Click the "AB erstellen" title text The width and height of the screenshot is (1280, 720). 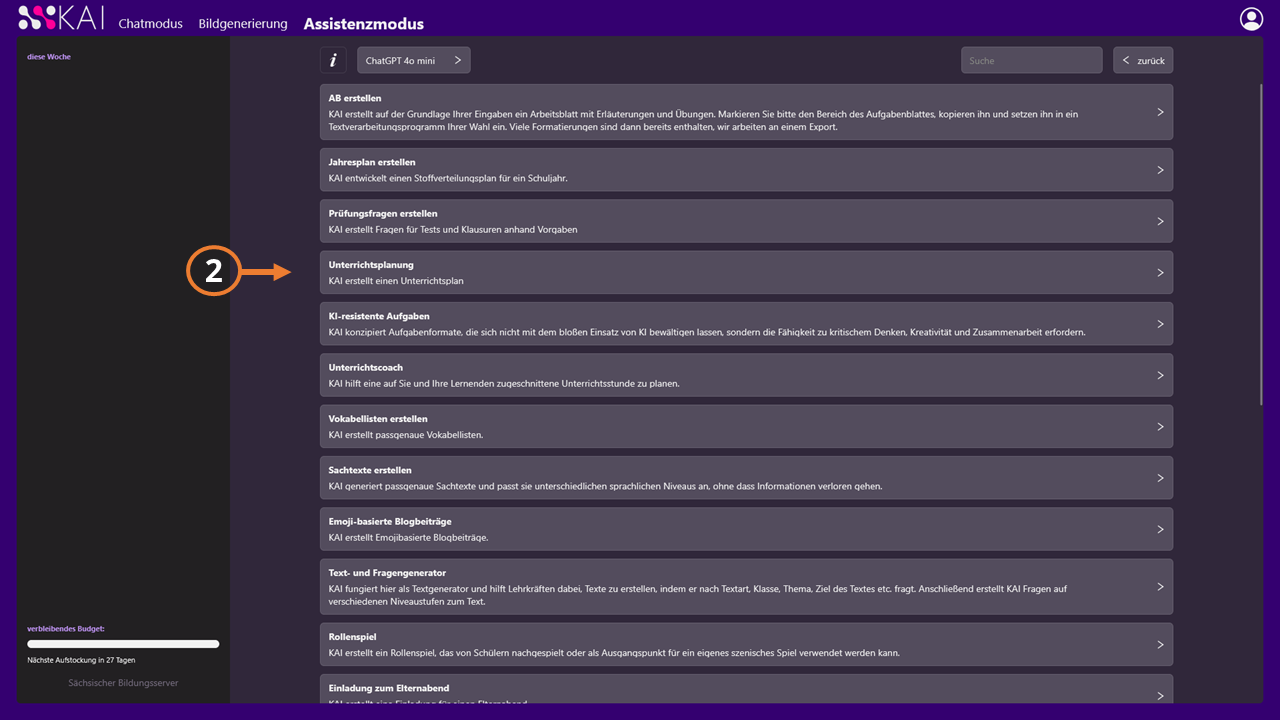[x=355, y=98]
